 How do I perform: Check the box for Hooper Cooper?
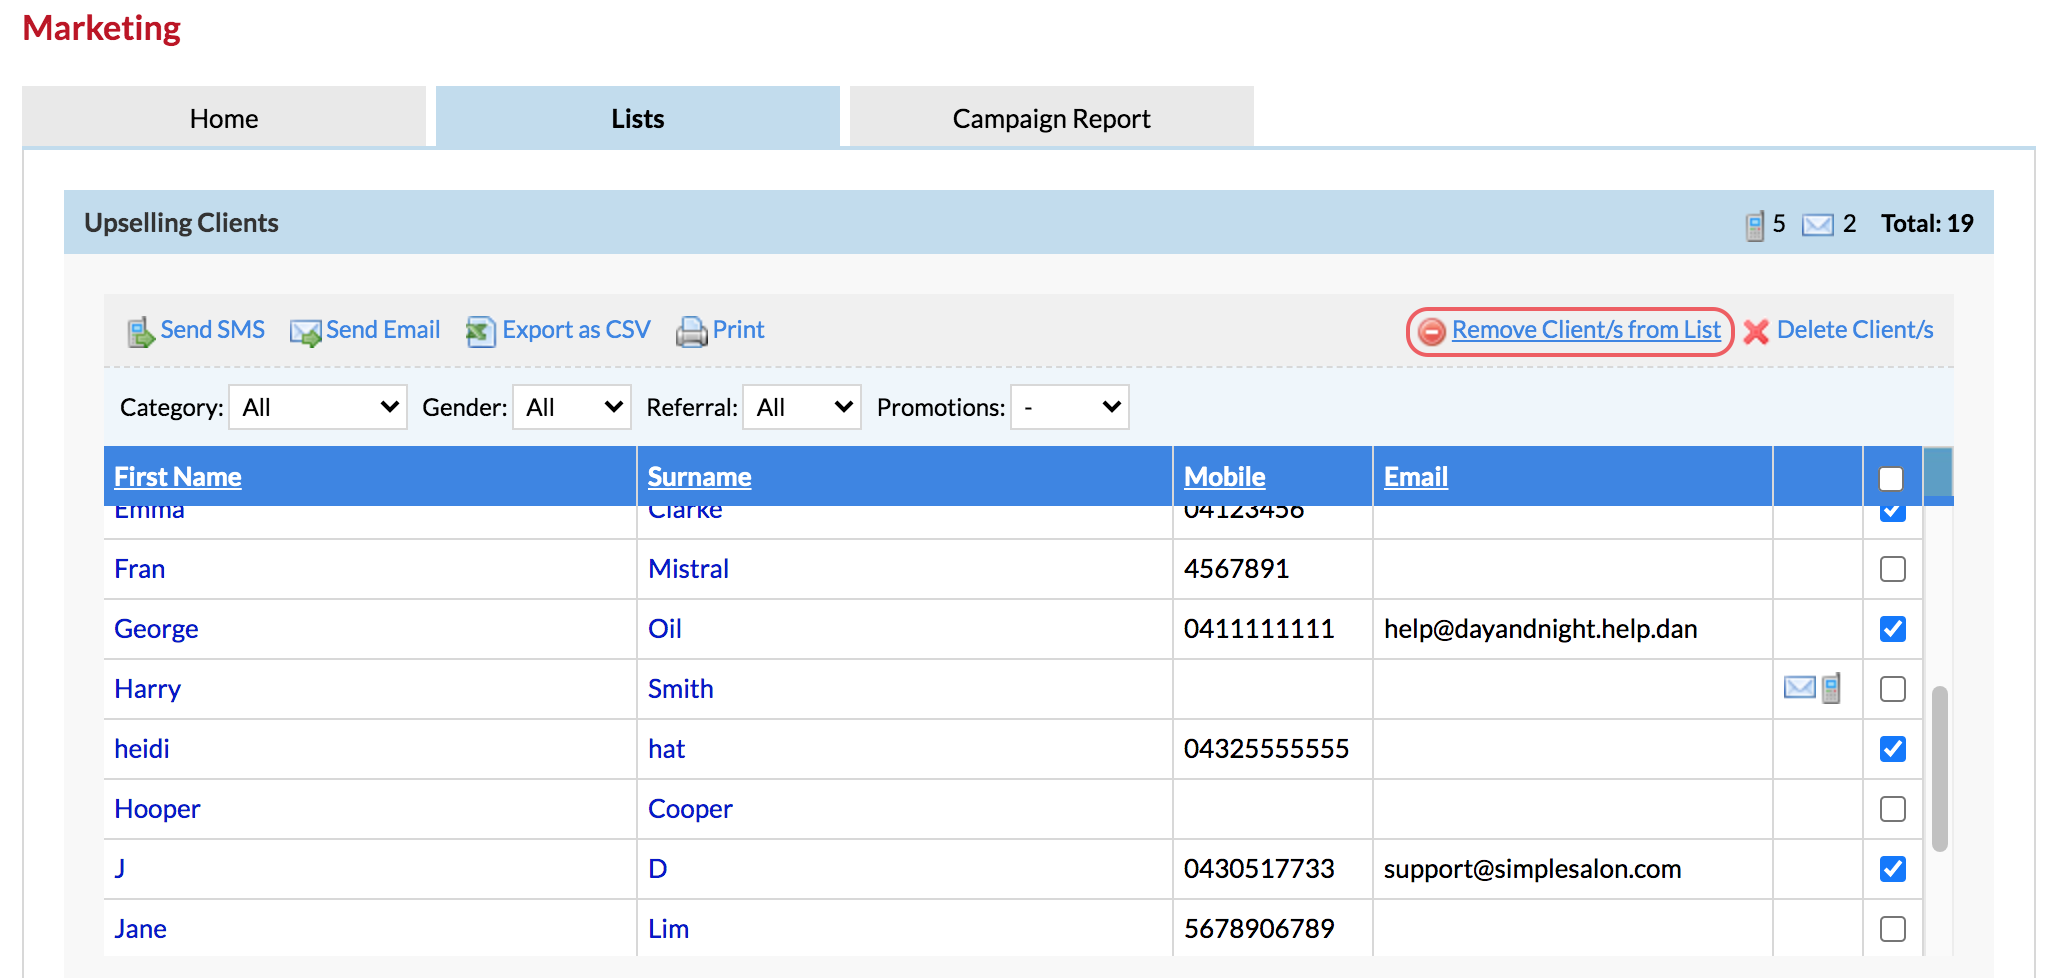point(1893,809)
